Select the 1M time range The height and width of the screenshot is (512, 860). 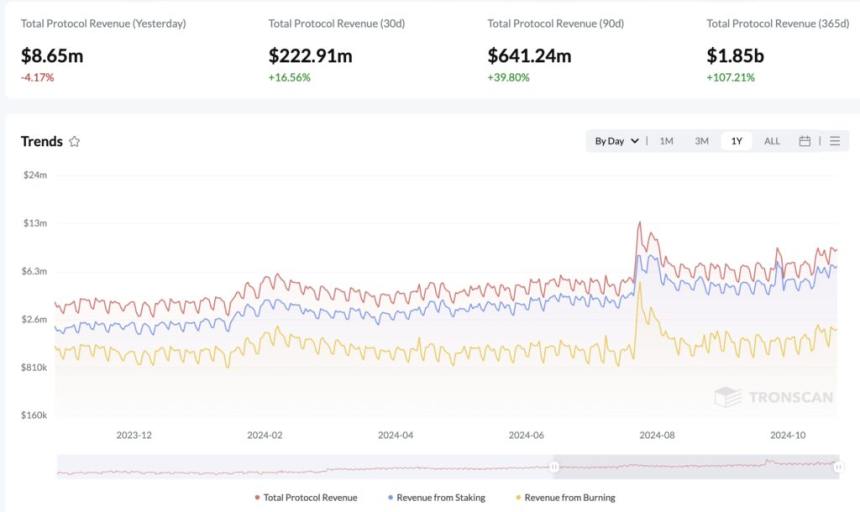(666, 141)
